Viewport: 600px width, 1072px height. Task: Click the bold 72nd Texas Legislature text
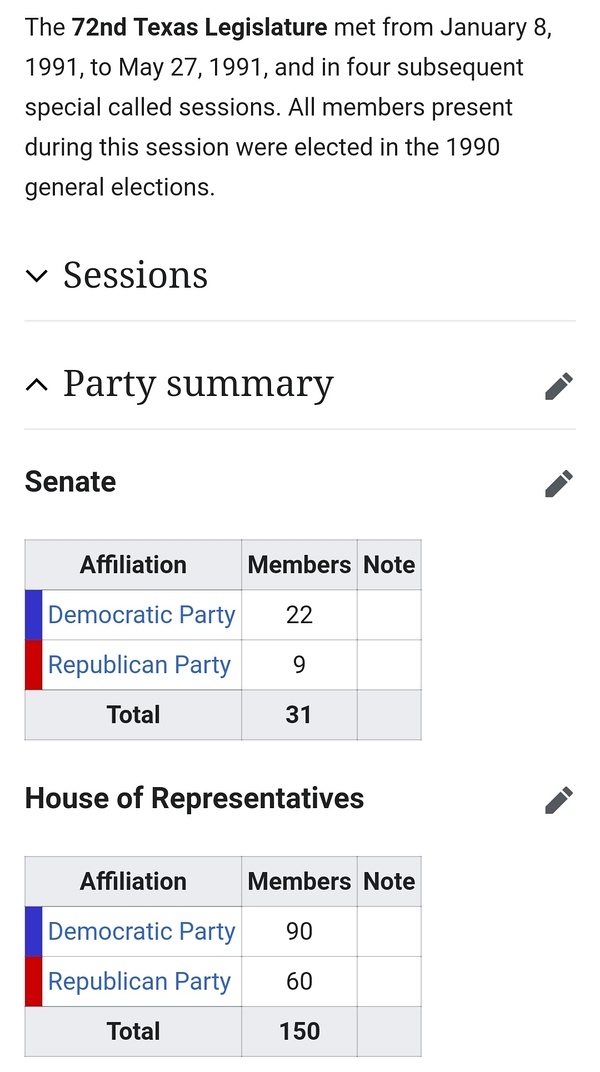pos(199,28)
